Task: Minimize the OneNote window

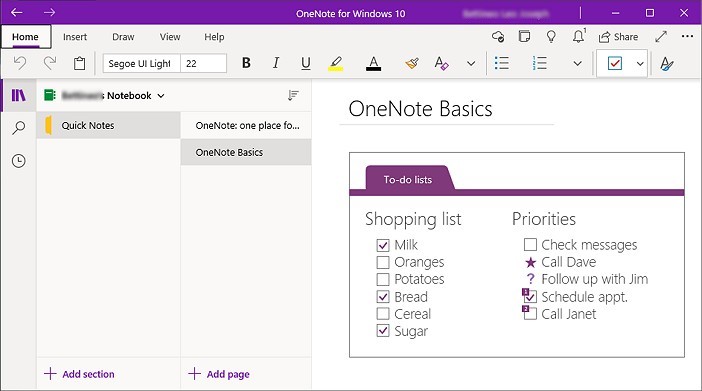Action: 616,13
